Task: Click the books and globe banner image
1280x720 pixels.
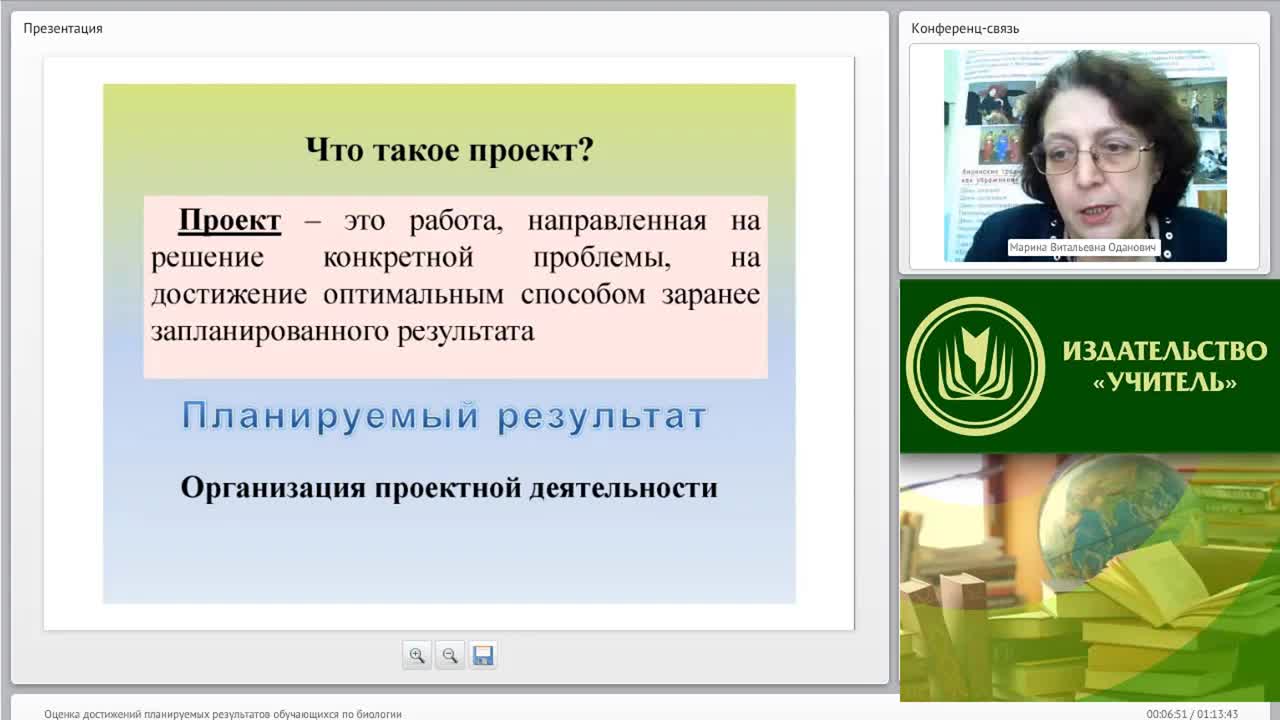Action: click(x=1090, y=577)
